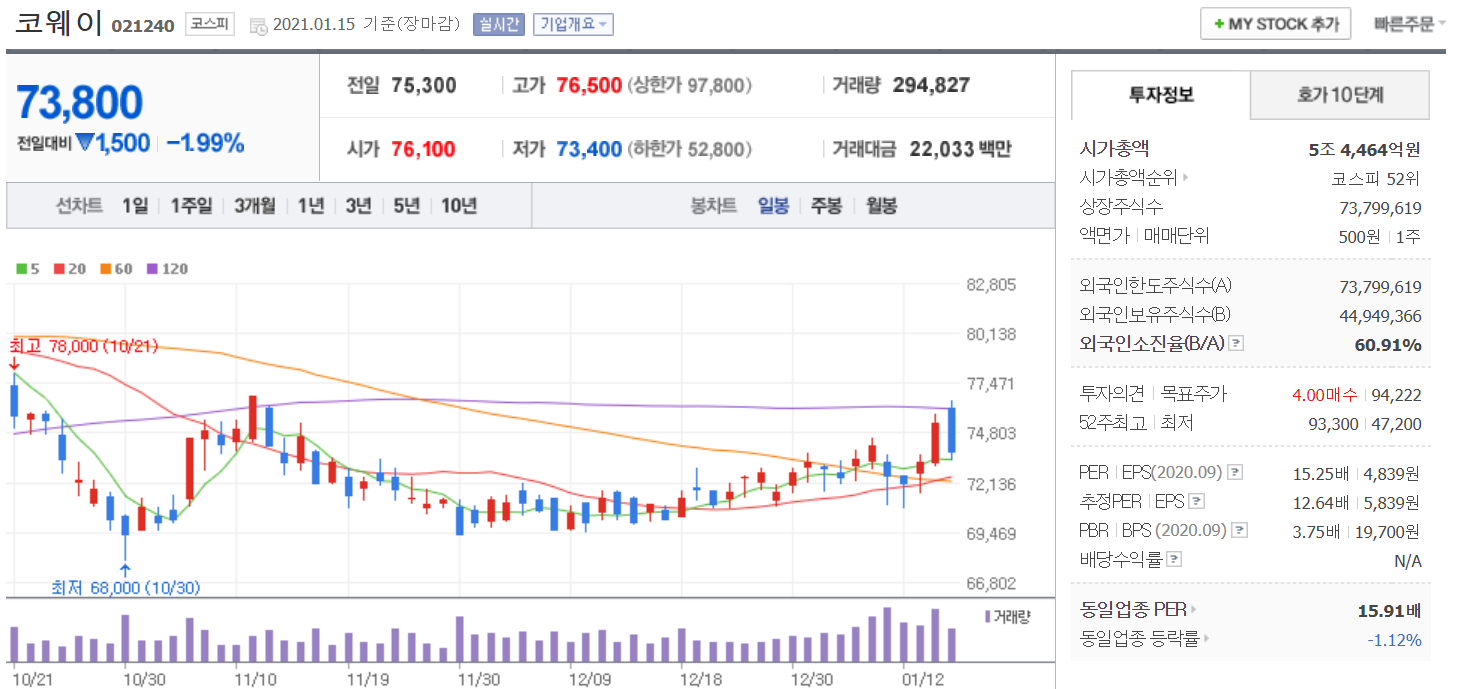Select the 투자정보 tab

pos(1161,96)
